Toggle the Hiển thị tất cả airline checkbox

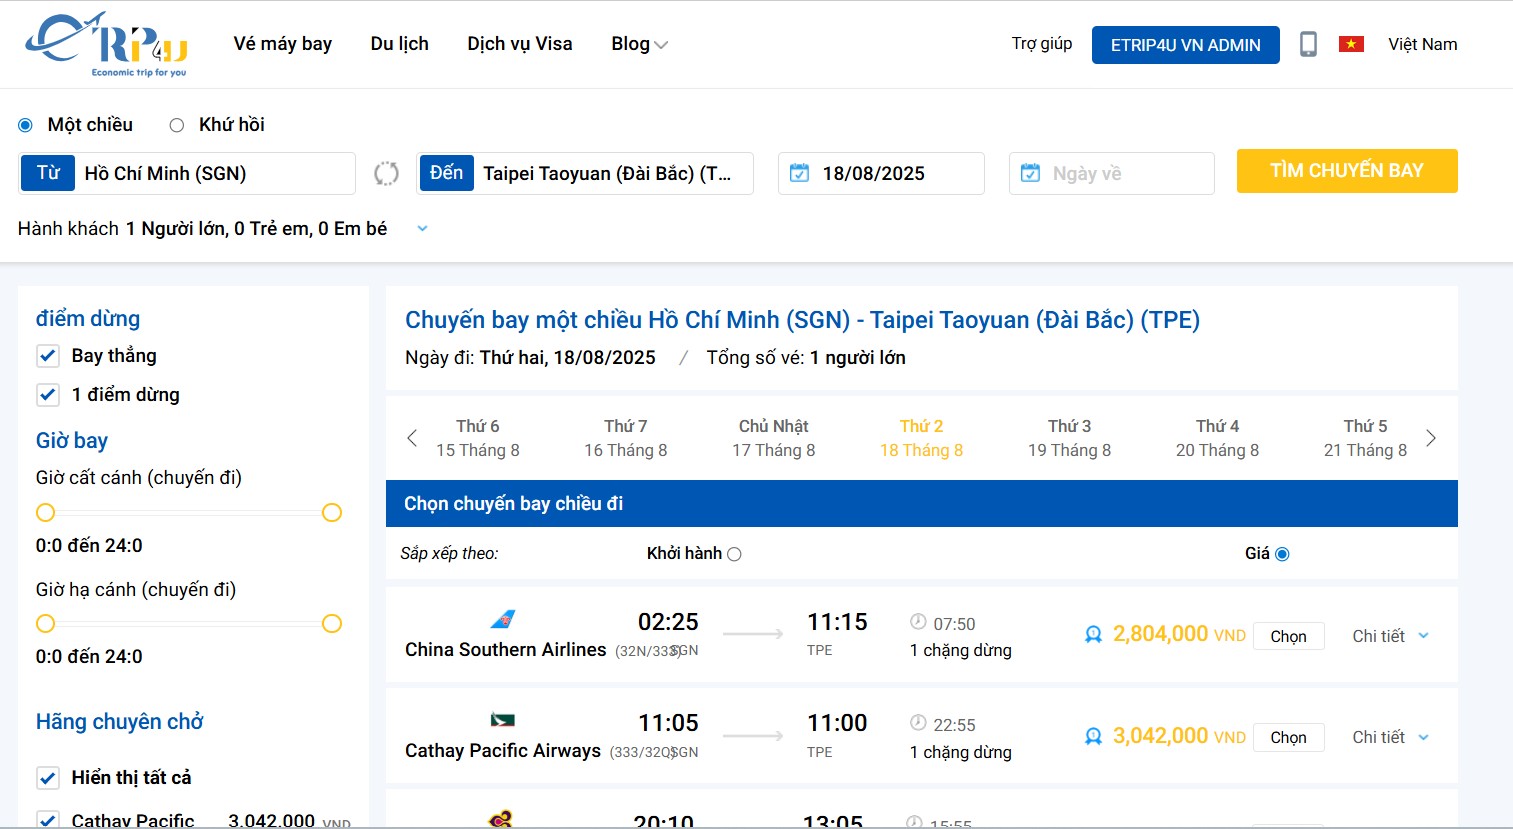(47, 777)
